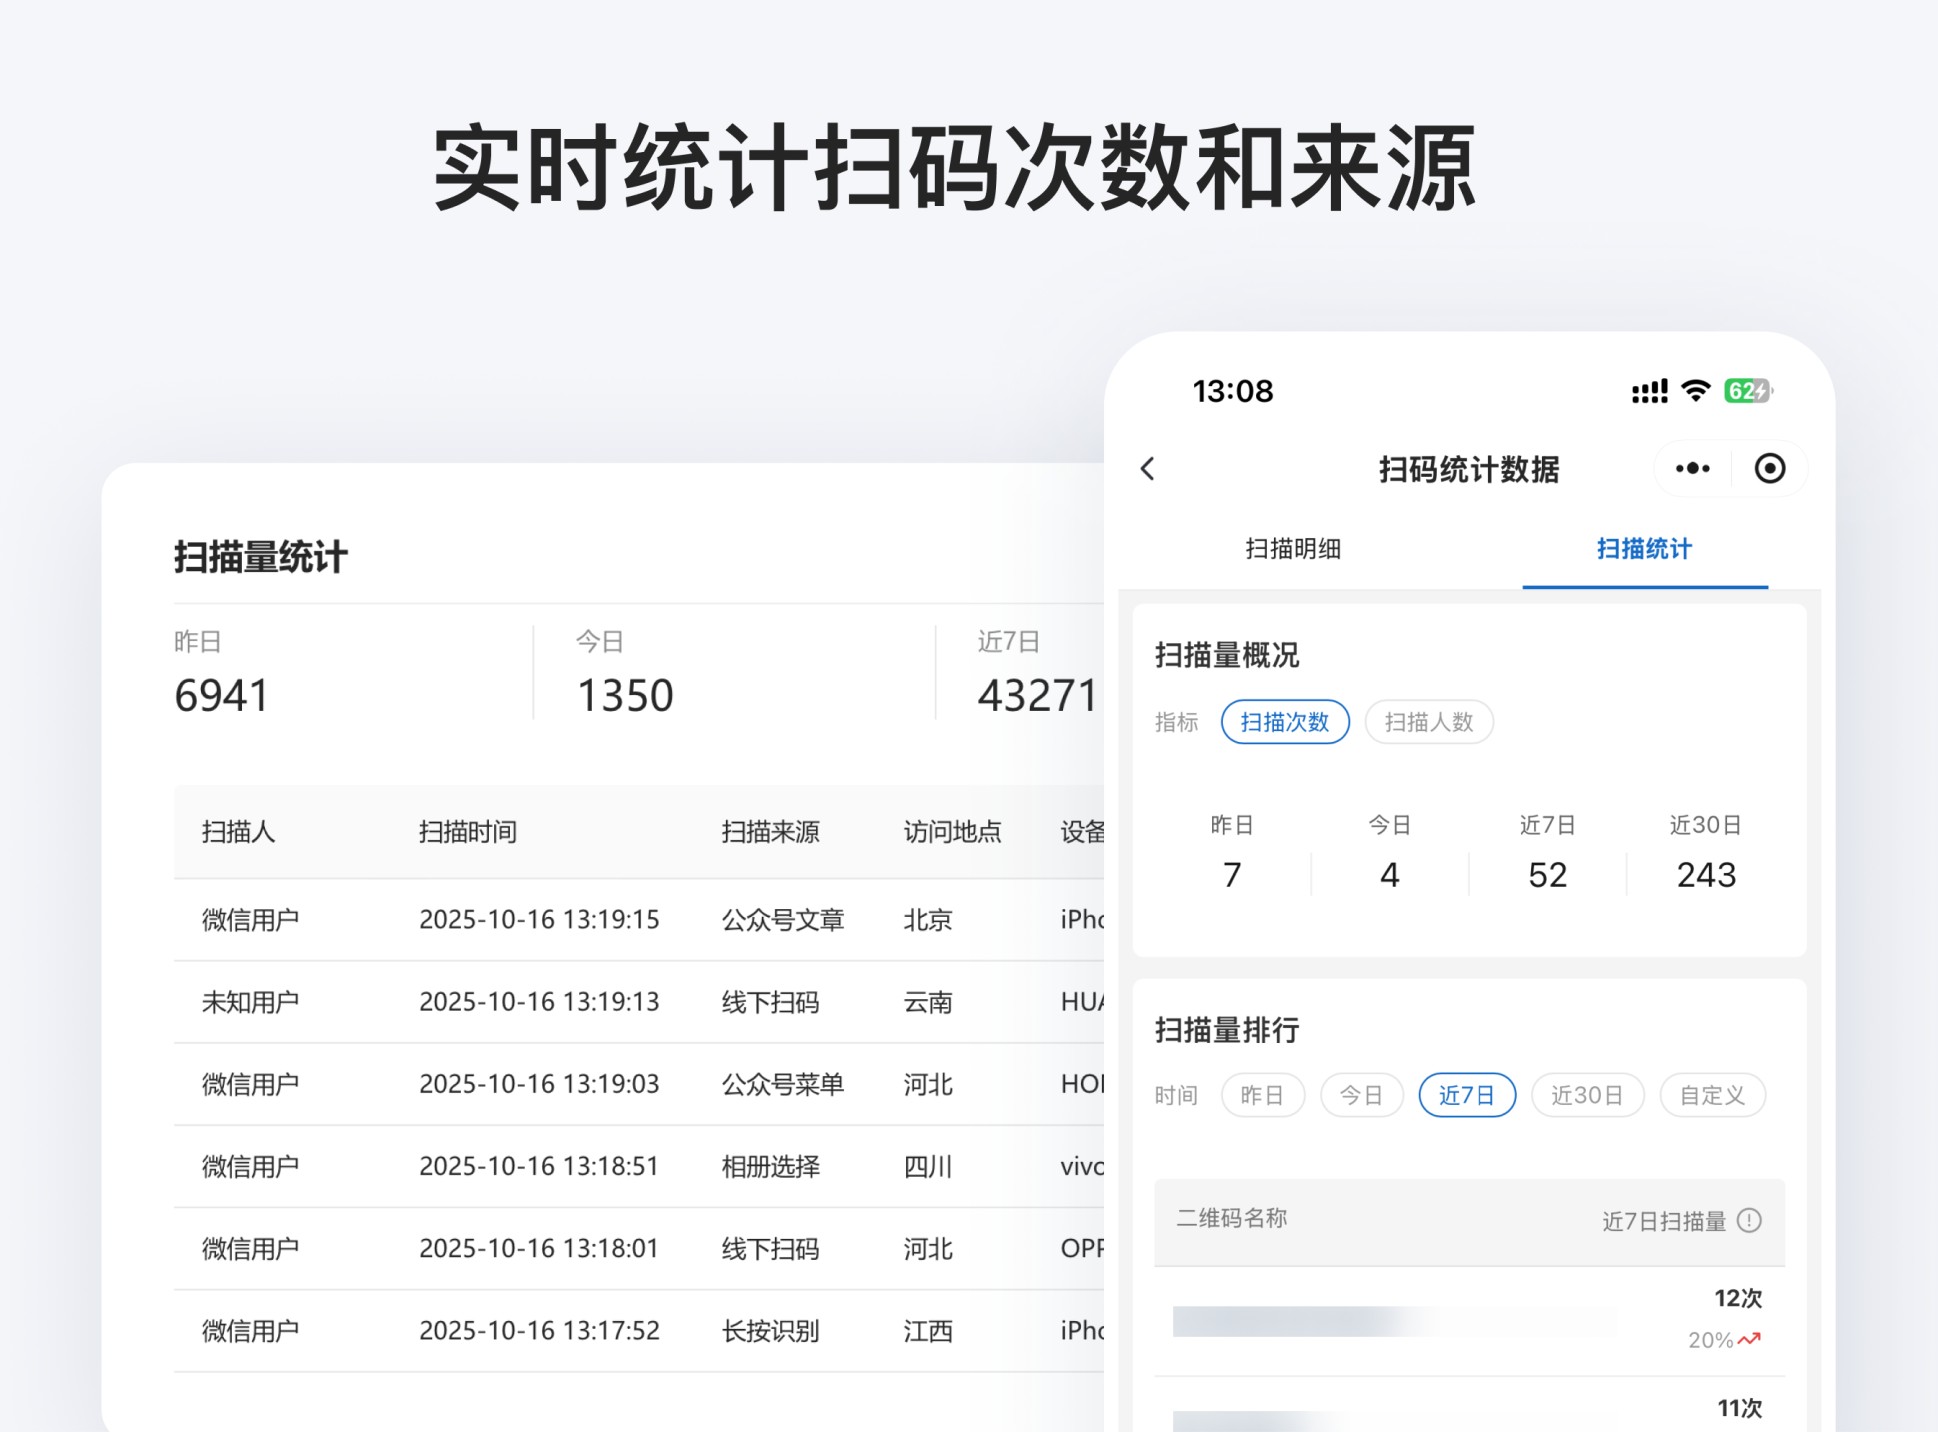1938x1432 pixels.
Task: Tap the Wi-Fi icon in the status bar
Action: [x=1694, y=391]
